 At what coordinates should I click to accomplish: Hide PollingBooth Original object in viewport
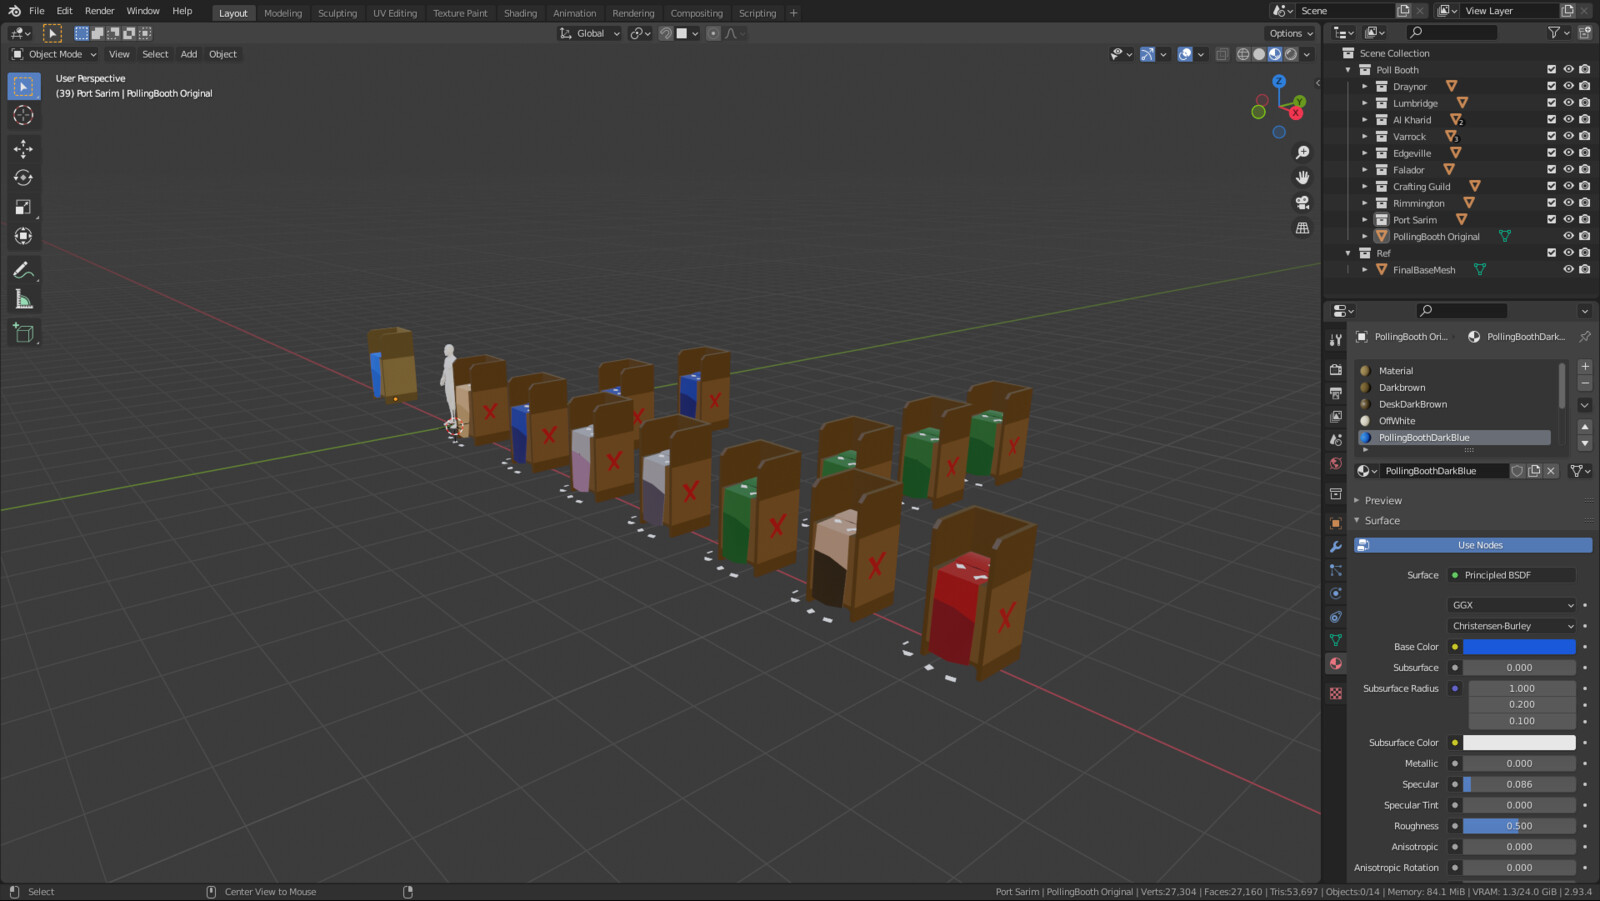1568,236
